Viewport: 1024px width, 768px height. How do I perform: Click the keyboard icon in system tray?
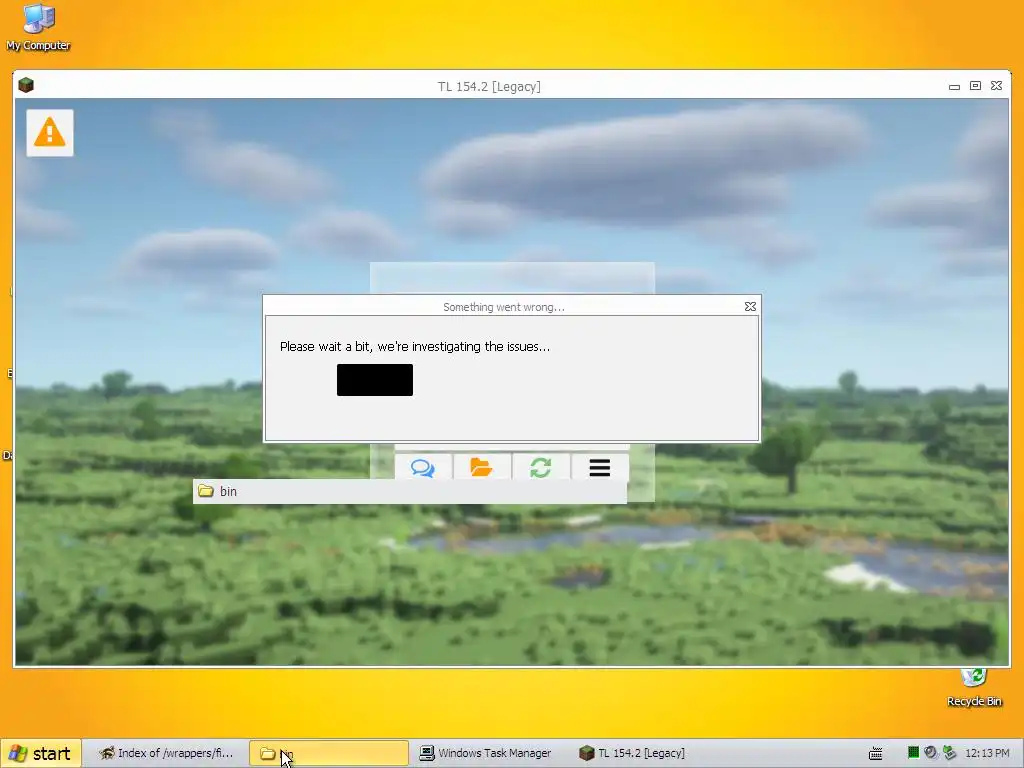[876, 754]
